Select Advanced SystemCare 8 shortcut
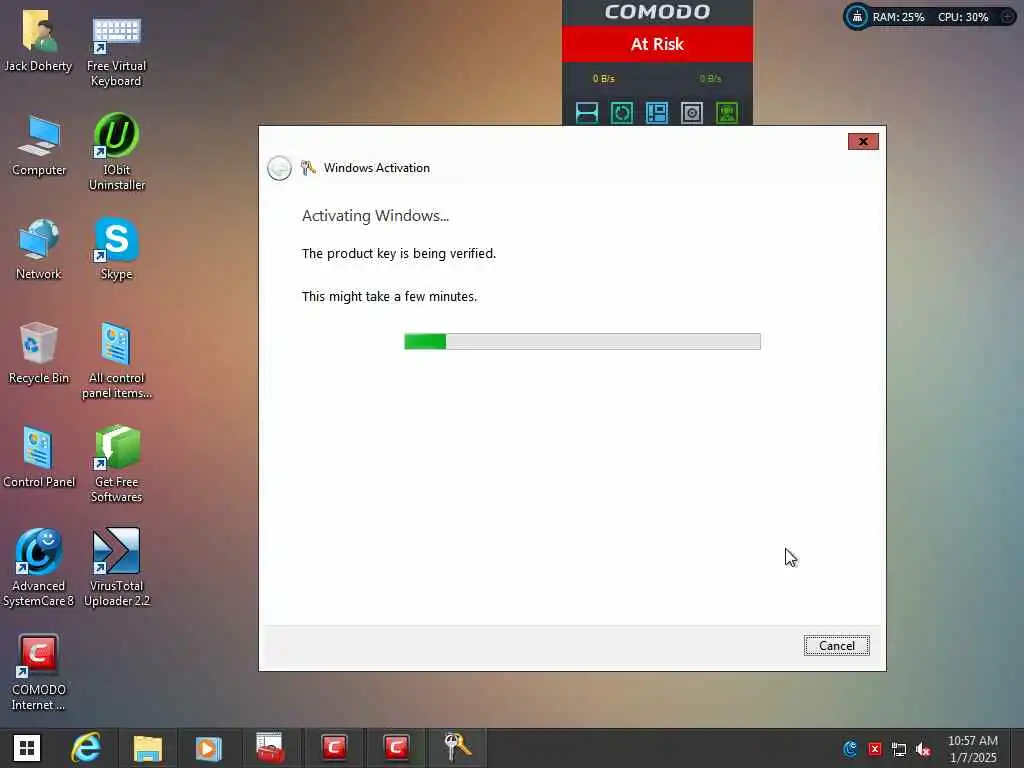The image size is (1024, 768). pos(39,568)
